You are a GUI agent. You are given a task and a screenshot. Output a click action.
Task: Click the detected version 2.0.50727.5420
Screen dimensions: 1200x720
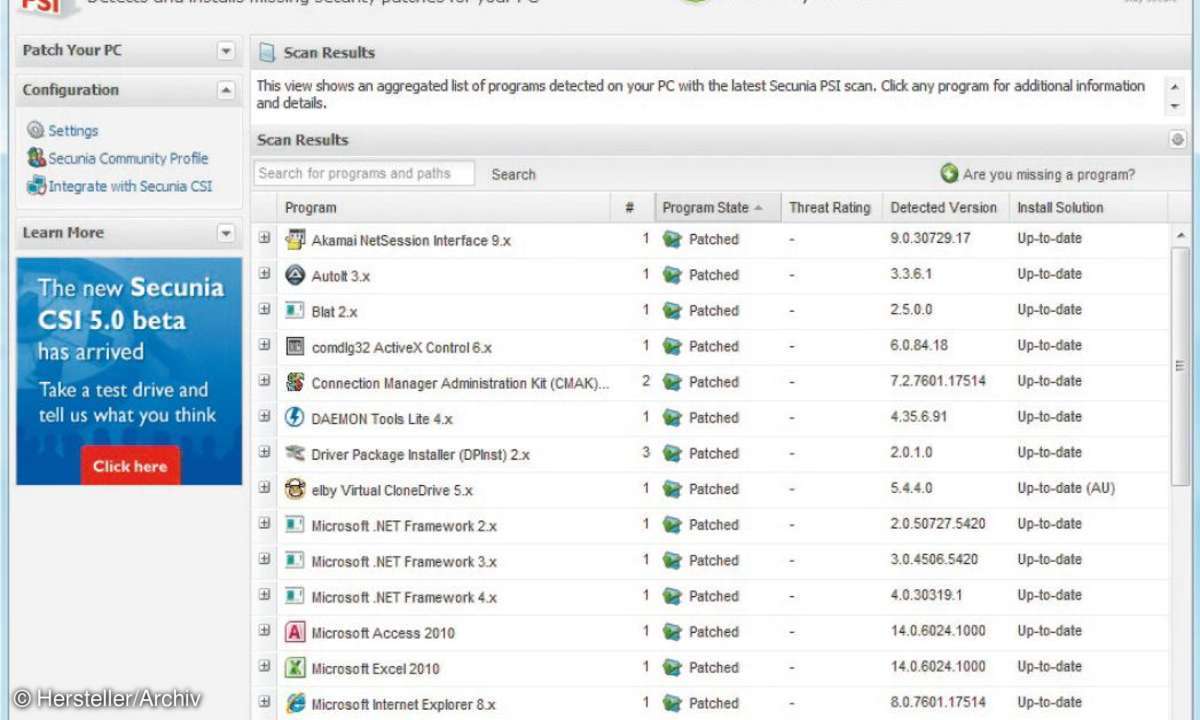click(937, 523)
